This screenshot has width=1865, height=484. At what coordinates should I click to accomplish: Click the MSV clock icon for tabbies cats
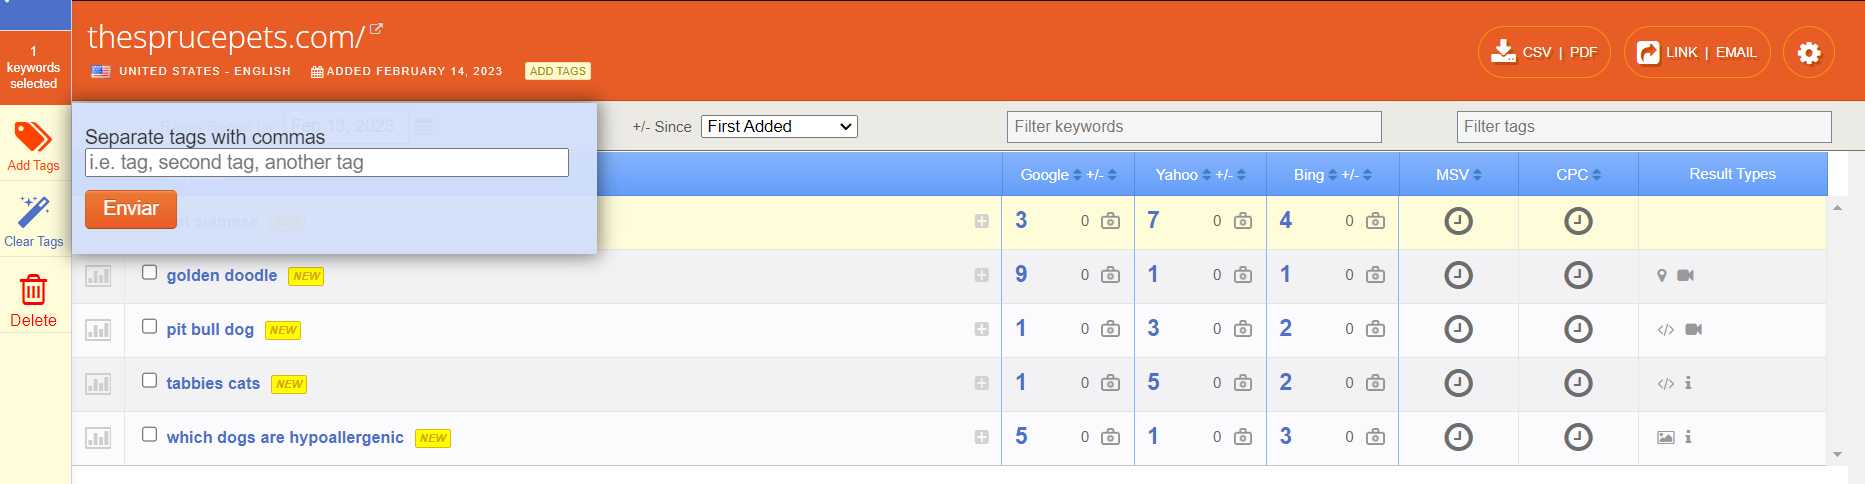pos(1459,383)
